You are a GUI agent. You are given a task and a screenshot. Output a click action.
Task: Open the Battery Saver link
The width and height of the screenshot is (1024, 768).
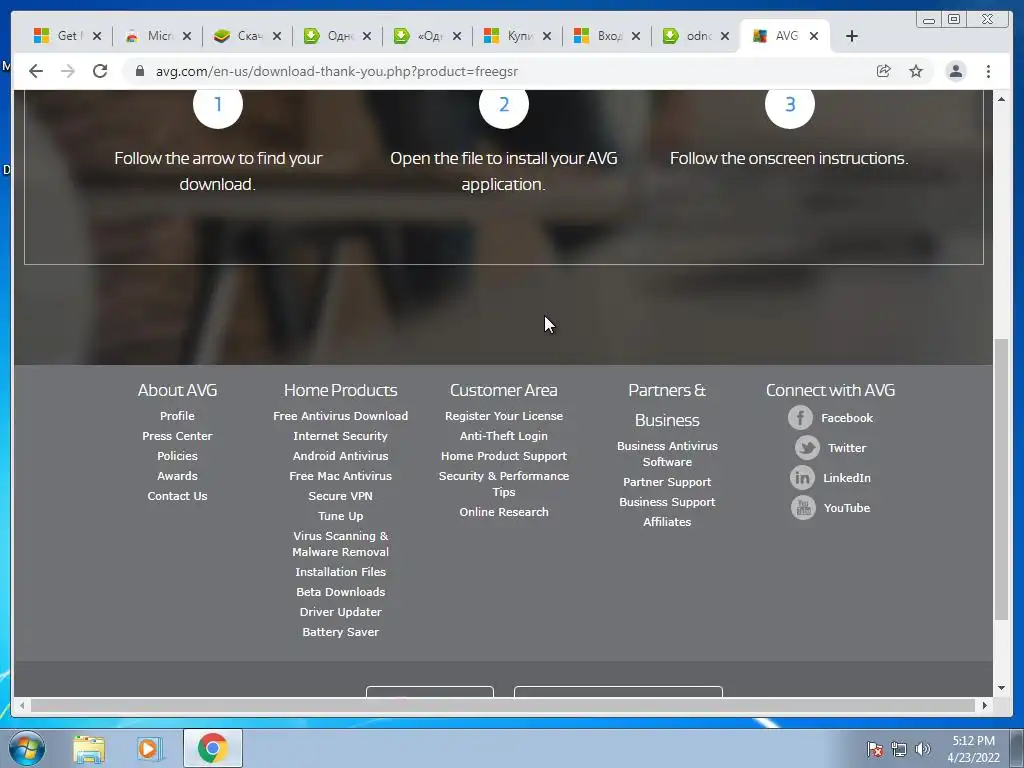[x=340, y=632]
